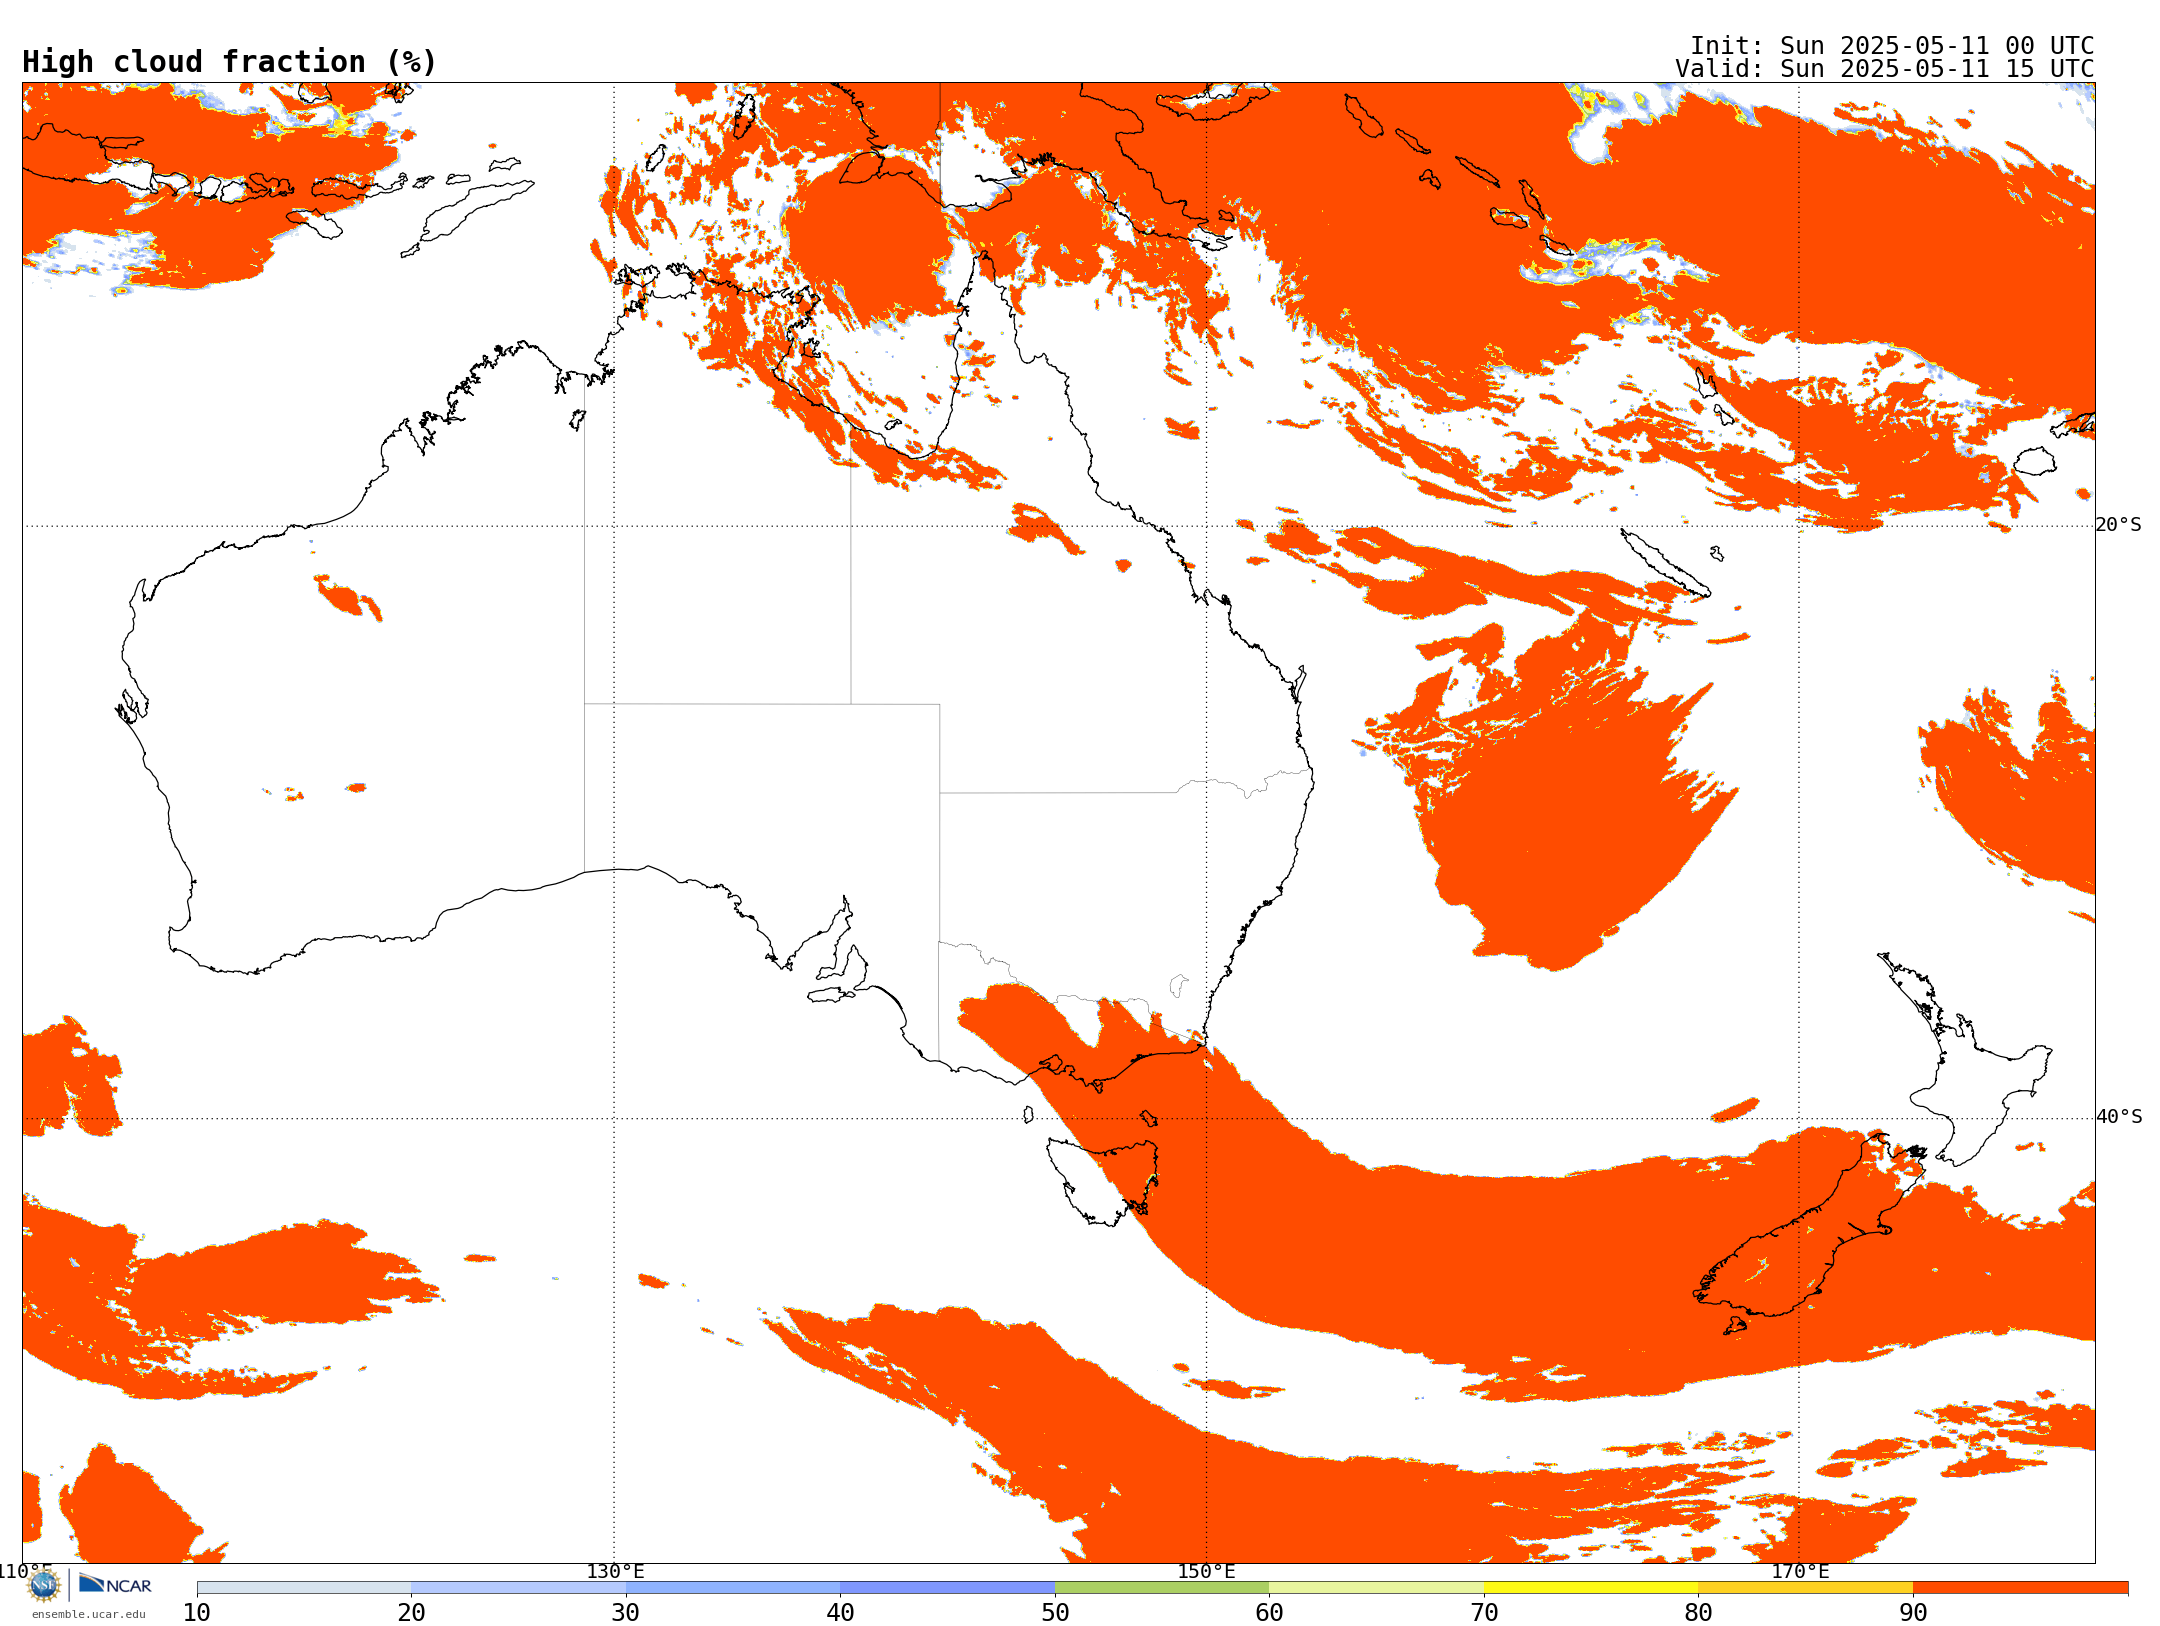Select the 90+ orange-red colorbar segment

(2020, 1588)
